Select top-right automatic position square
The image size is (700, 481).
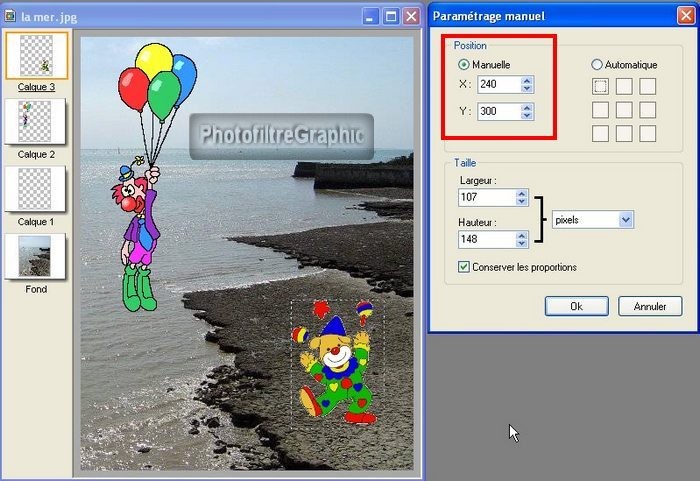tap(648, 86)
